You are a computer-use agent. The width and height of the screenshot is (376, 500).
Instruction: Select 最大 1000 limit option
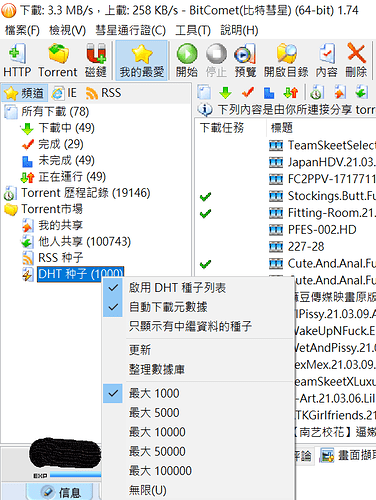pyautogui.click(x=199, y=393)
